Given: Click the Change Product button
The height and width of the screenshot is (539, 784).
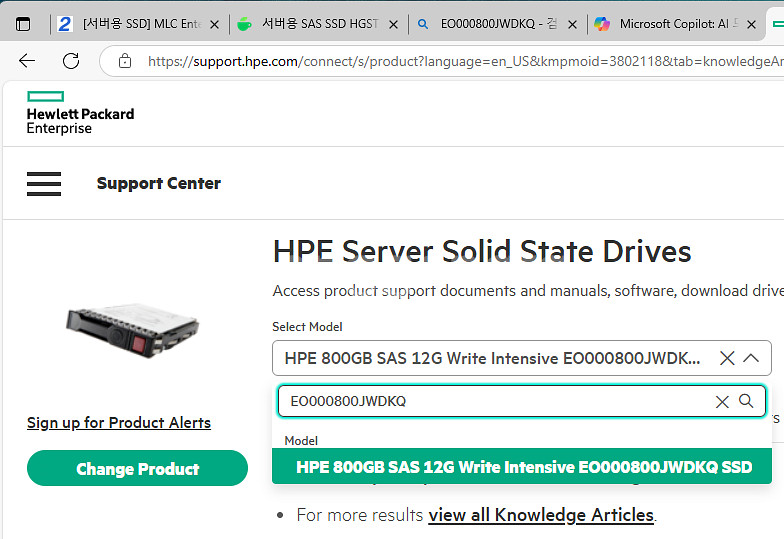Looking at the screenshot, I should pyautogui.click(x=138, y=468).
